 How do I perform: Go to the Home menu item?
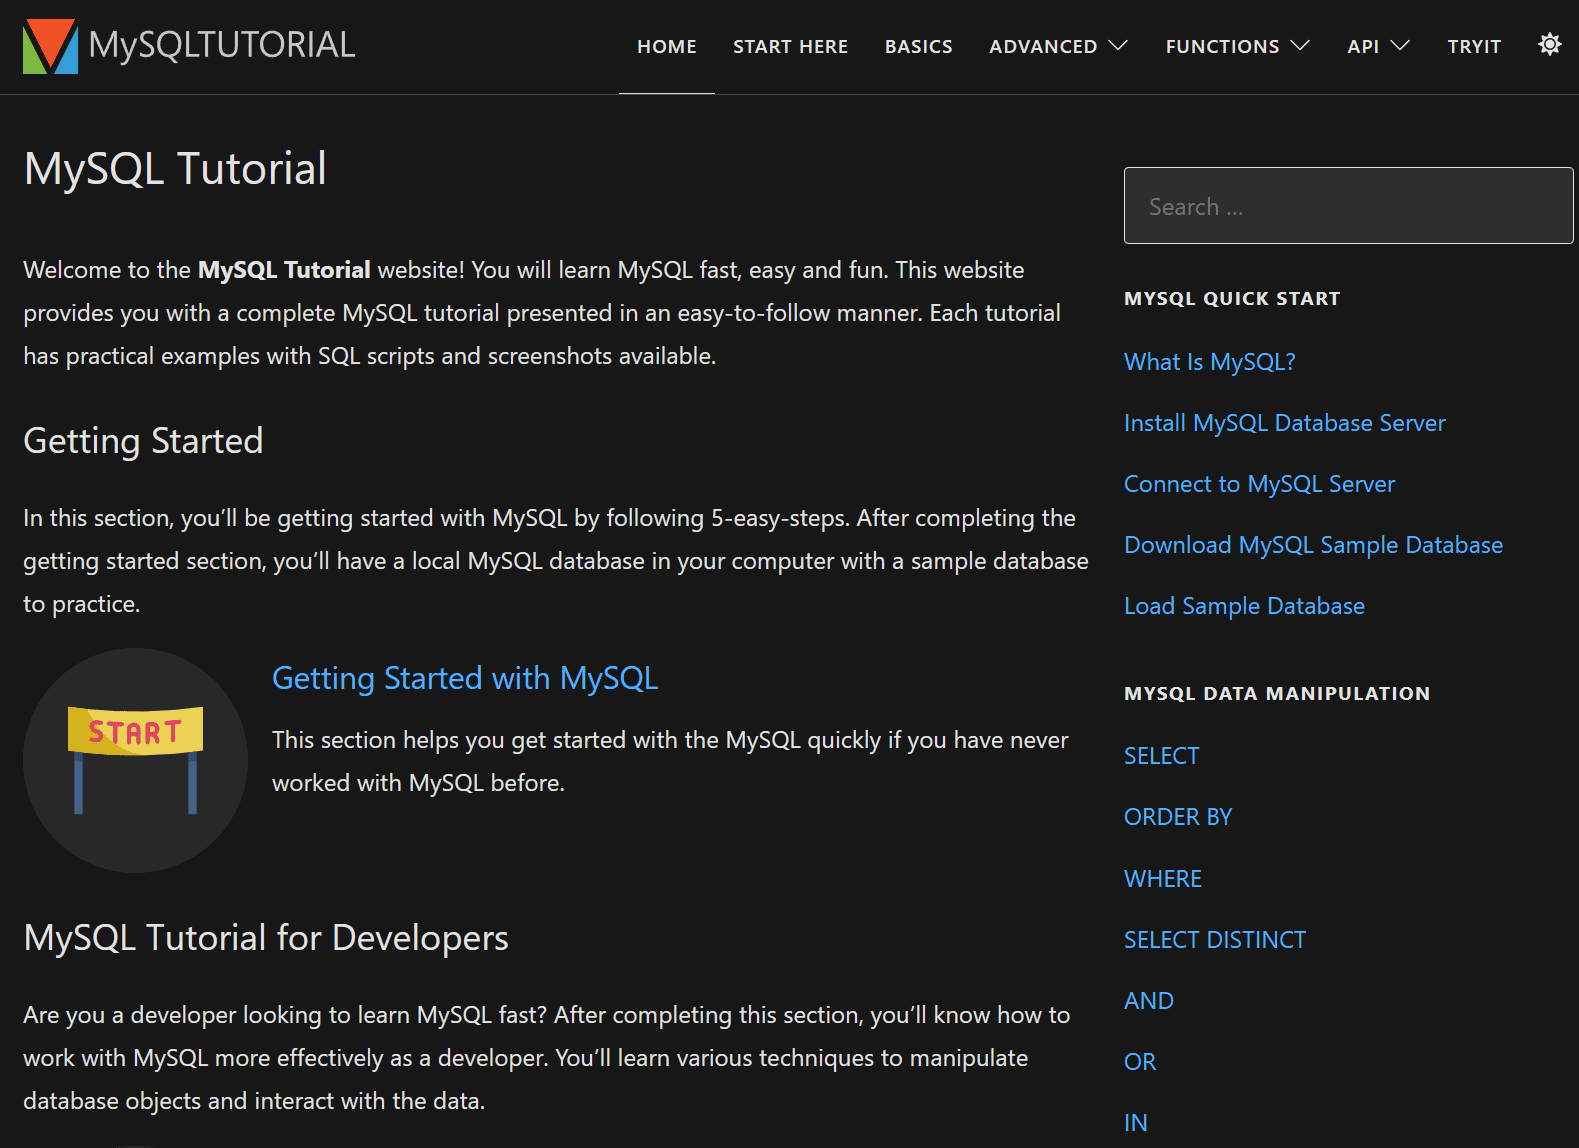[666, 47]
